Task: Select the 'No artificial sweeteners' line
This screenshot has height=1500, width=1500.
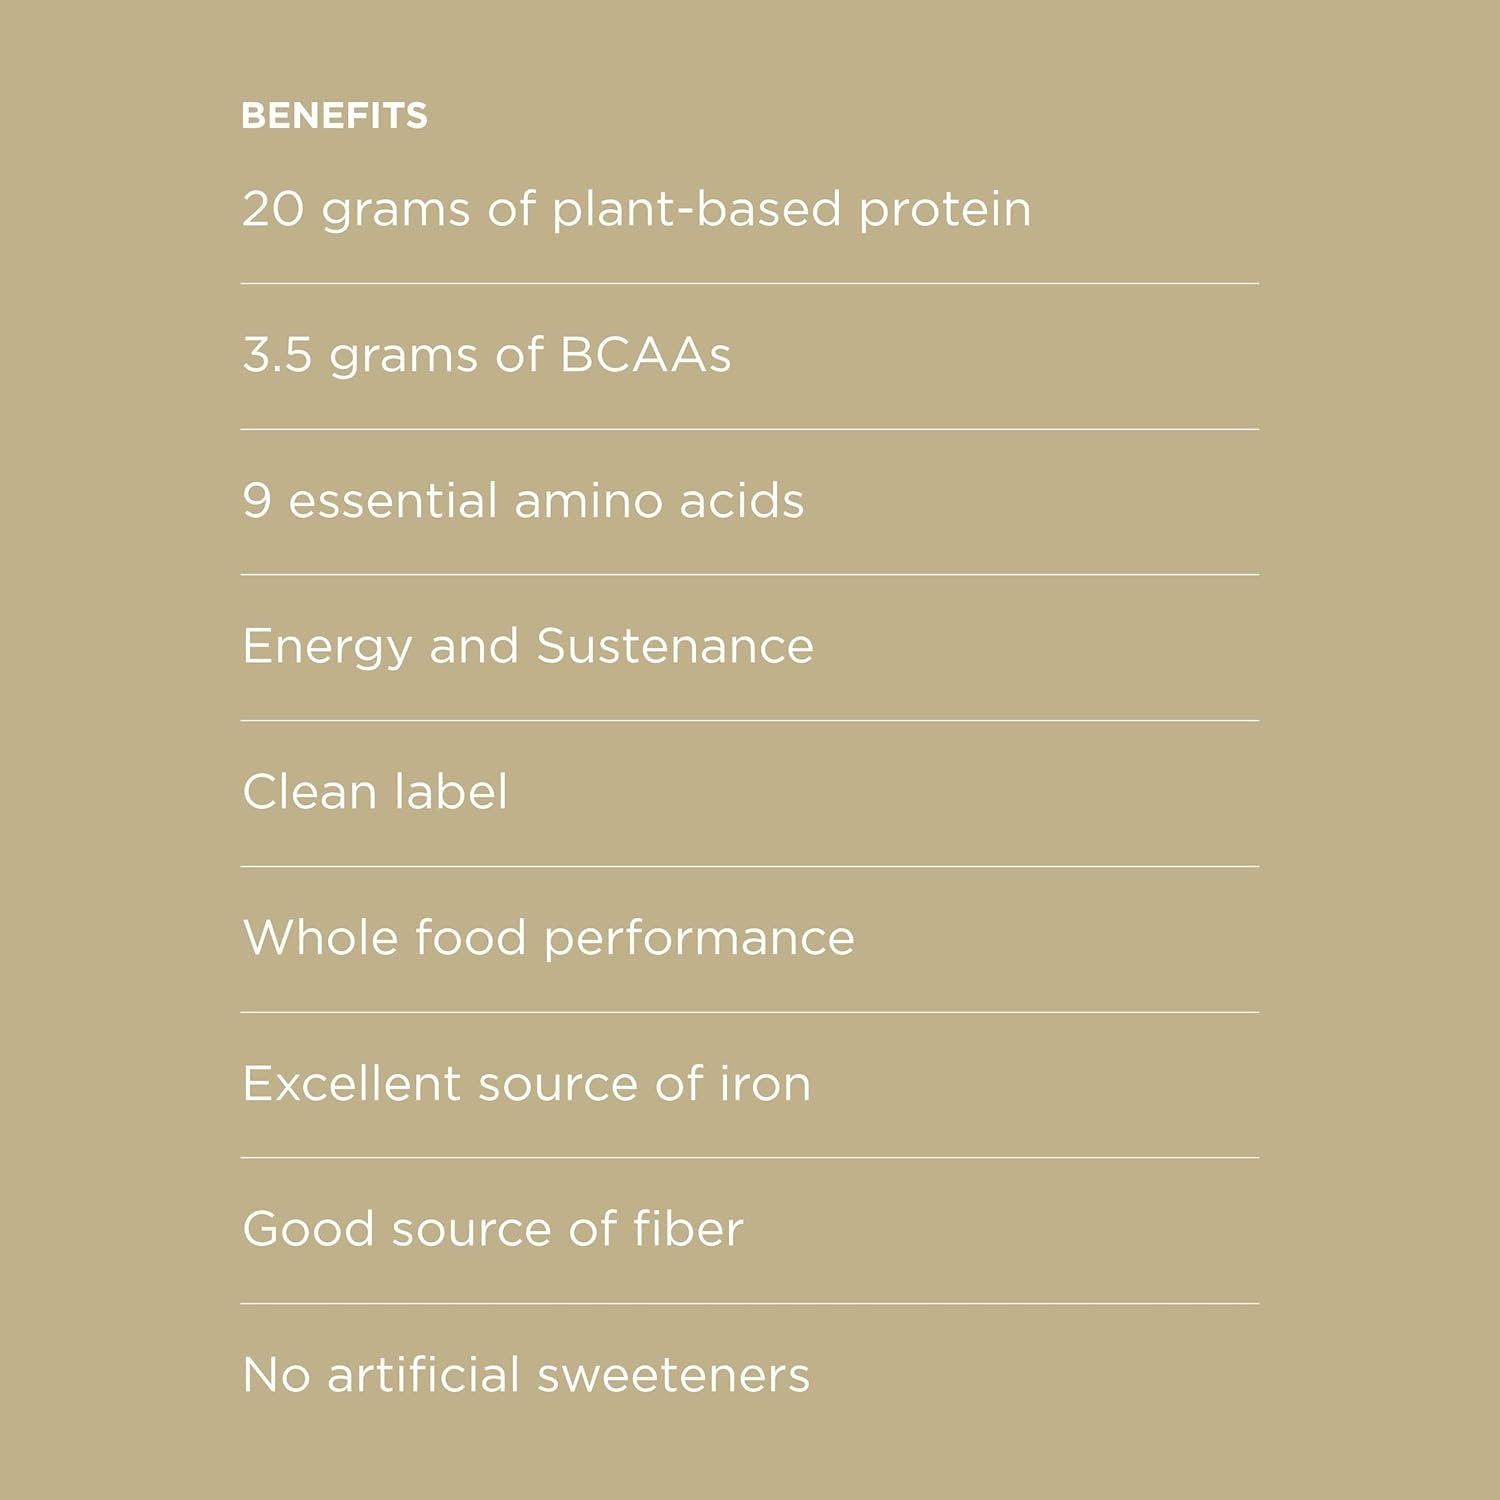Action: click(x=525, y=1375)
